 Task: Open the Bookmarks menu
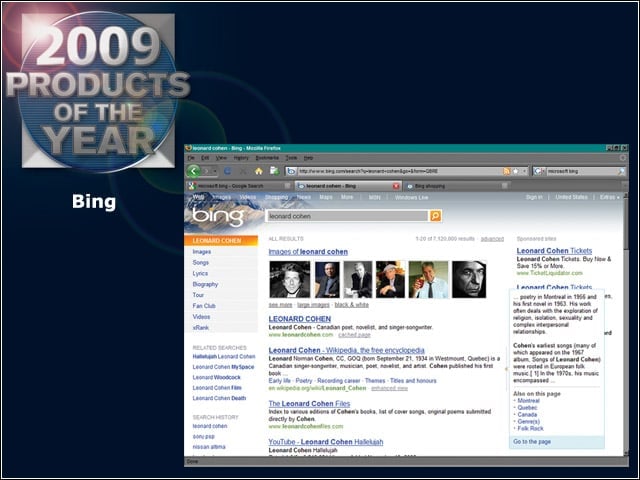click(267, 158)
